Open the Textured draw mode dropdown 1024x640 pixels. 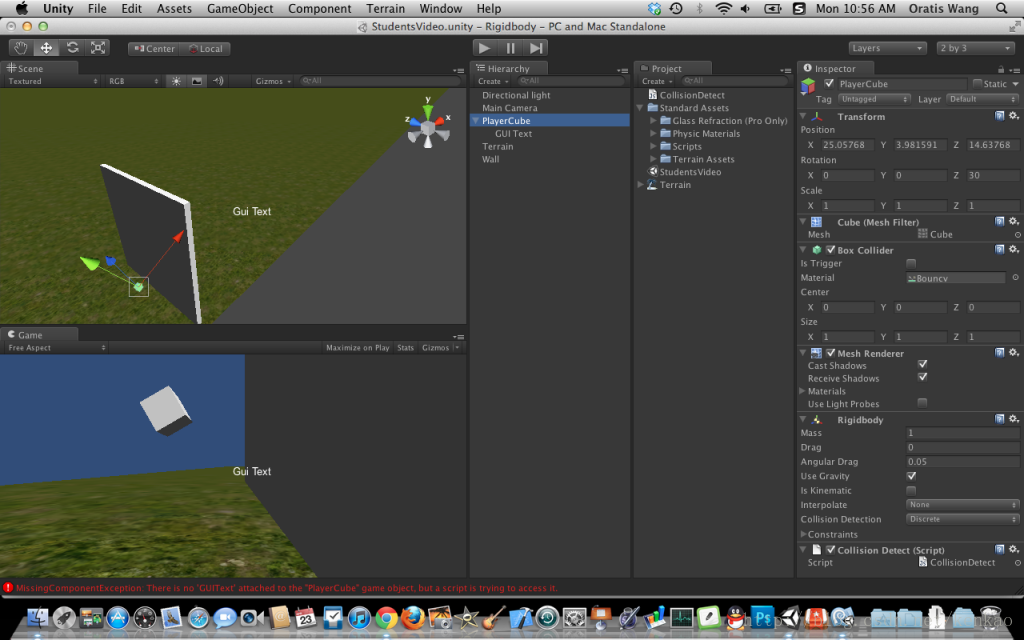52,81
